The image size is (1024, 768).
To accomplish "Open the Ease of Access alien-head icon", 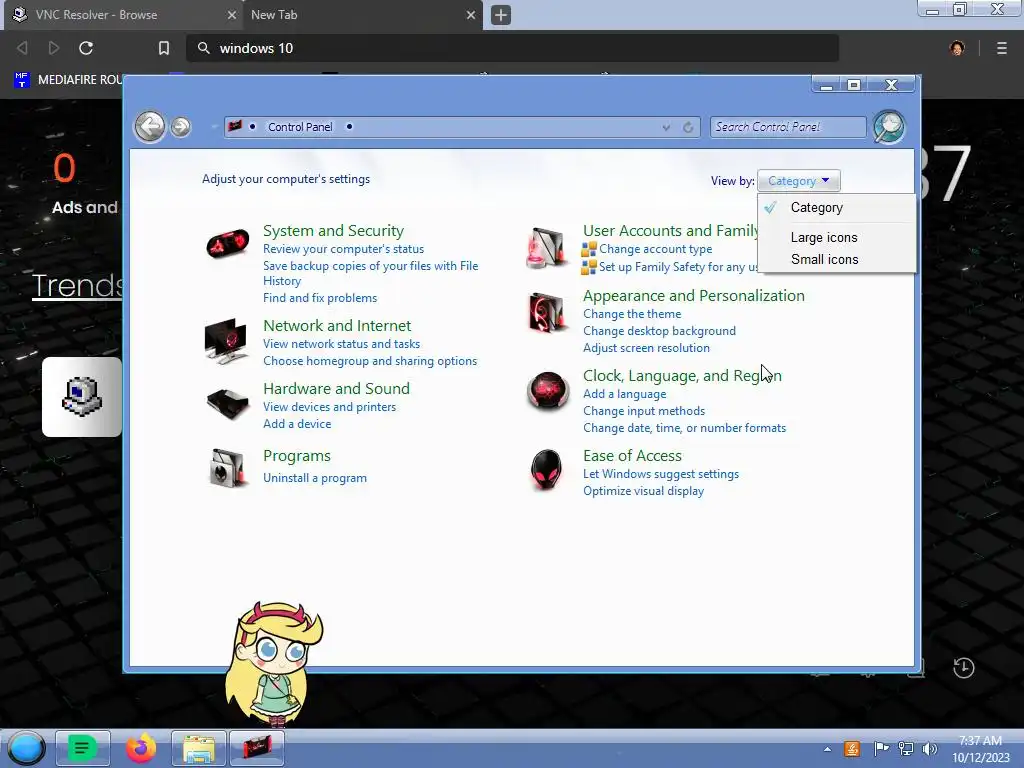I will click(546, 469).
